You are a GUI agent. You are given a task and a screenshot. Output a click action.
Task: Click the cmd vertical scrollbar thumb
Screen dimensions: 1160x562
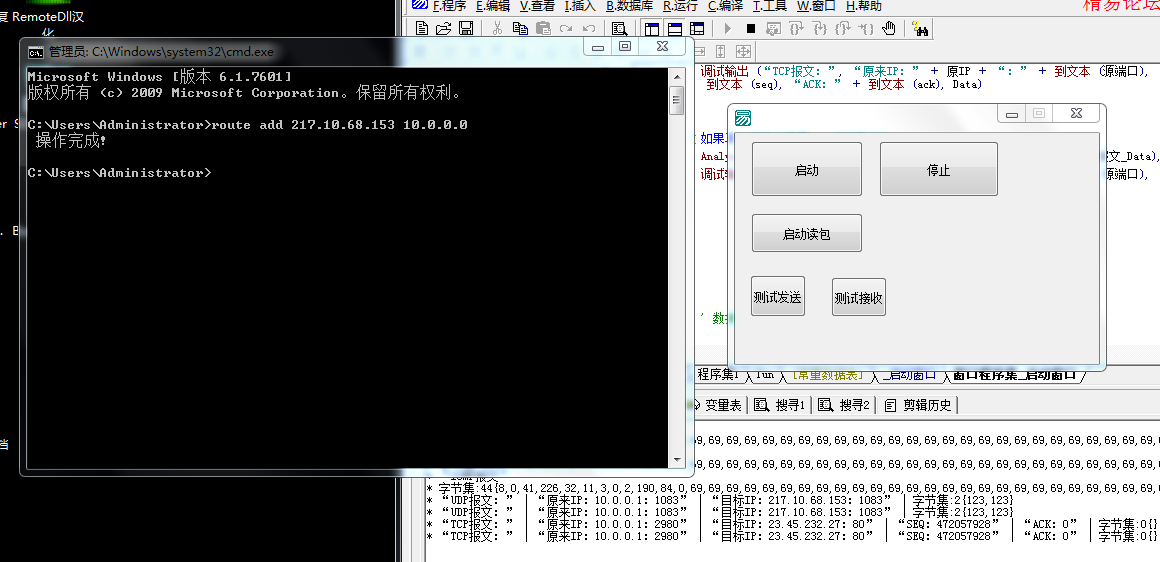tap(676, 100)
